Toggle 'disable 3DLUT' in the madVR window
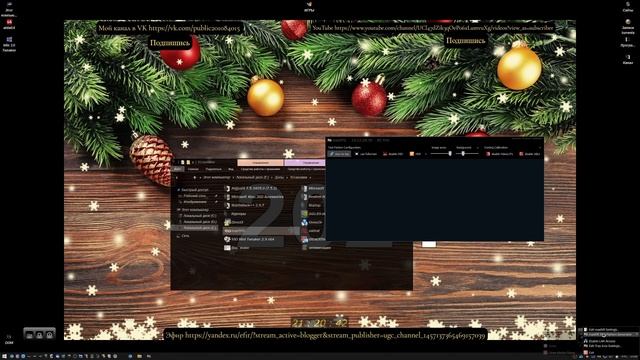640x360 pixels. point(529,154)
